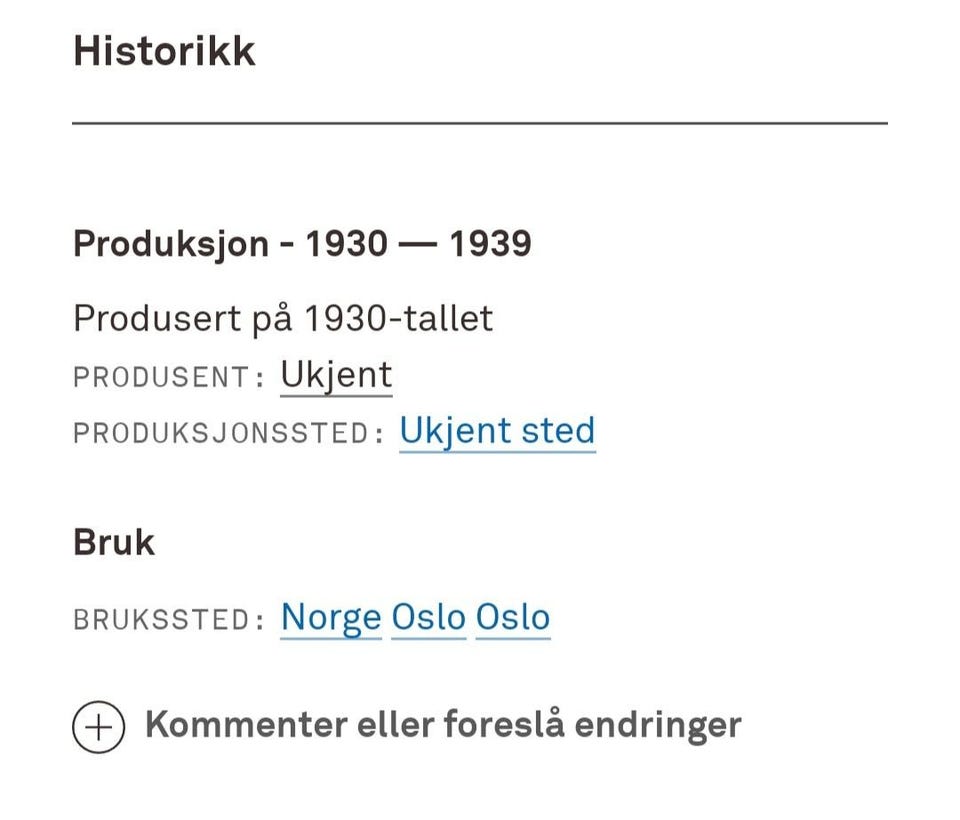The height and width of the screenshot is (820, 960).
Task: Click the first Oslo link
Action: 428,617
